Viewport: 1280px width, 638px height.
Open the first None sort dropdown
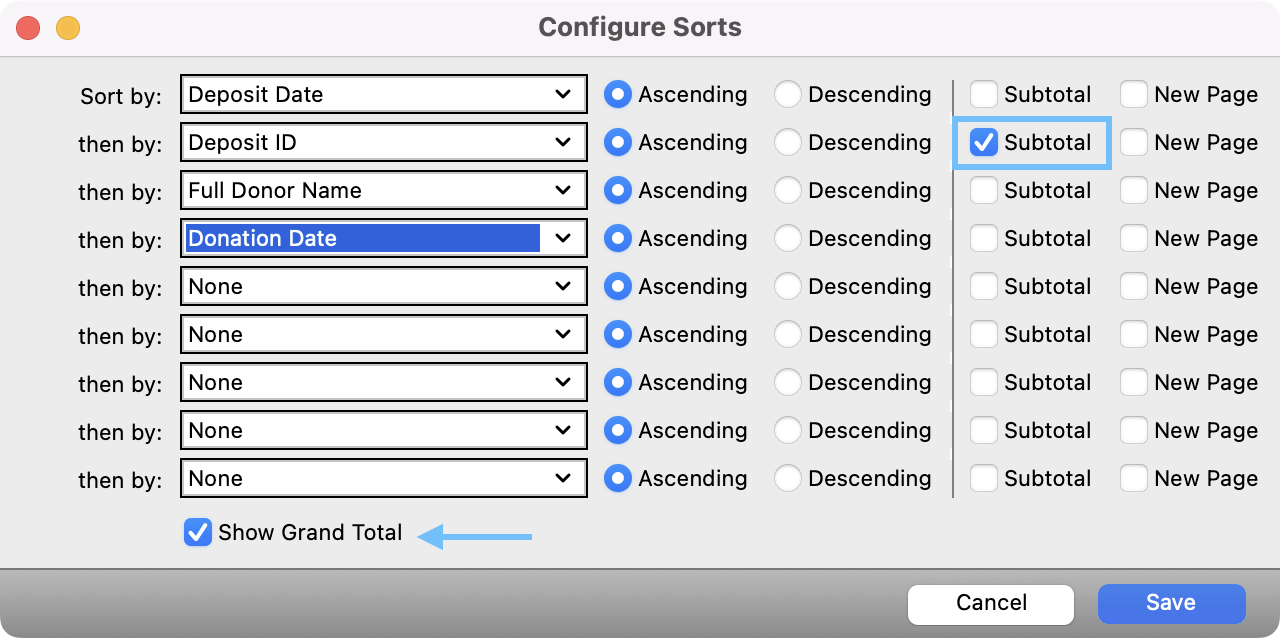pos(383,286)
